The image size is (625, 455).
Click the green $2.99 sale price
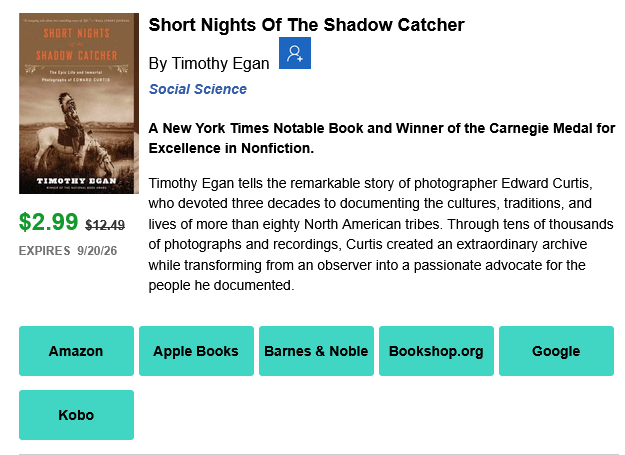[x=48, y=222]
